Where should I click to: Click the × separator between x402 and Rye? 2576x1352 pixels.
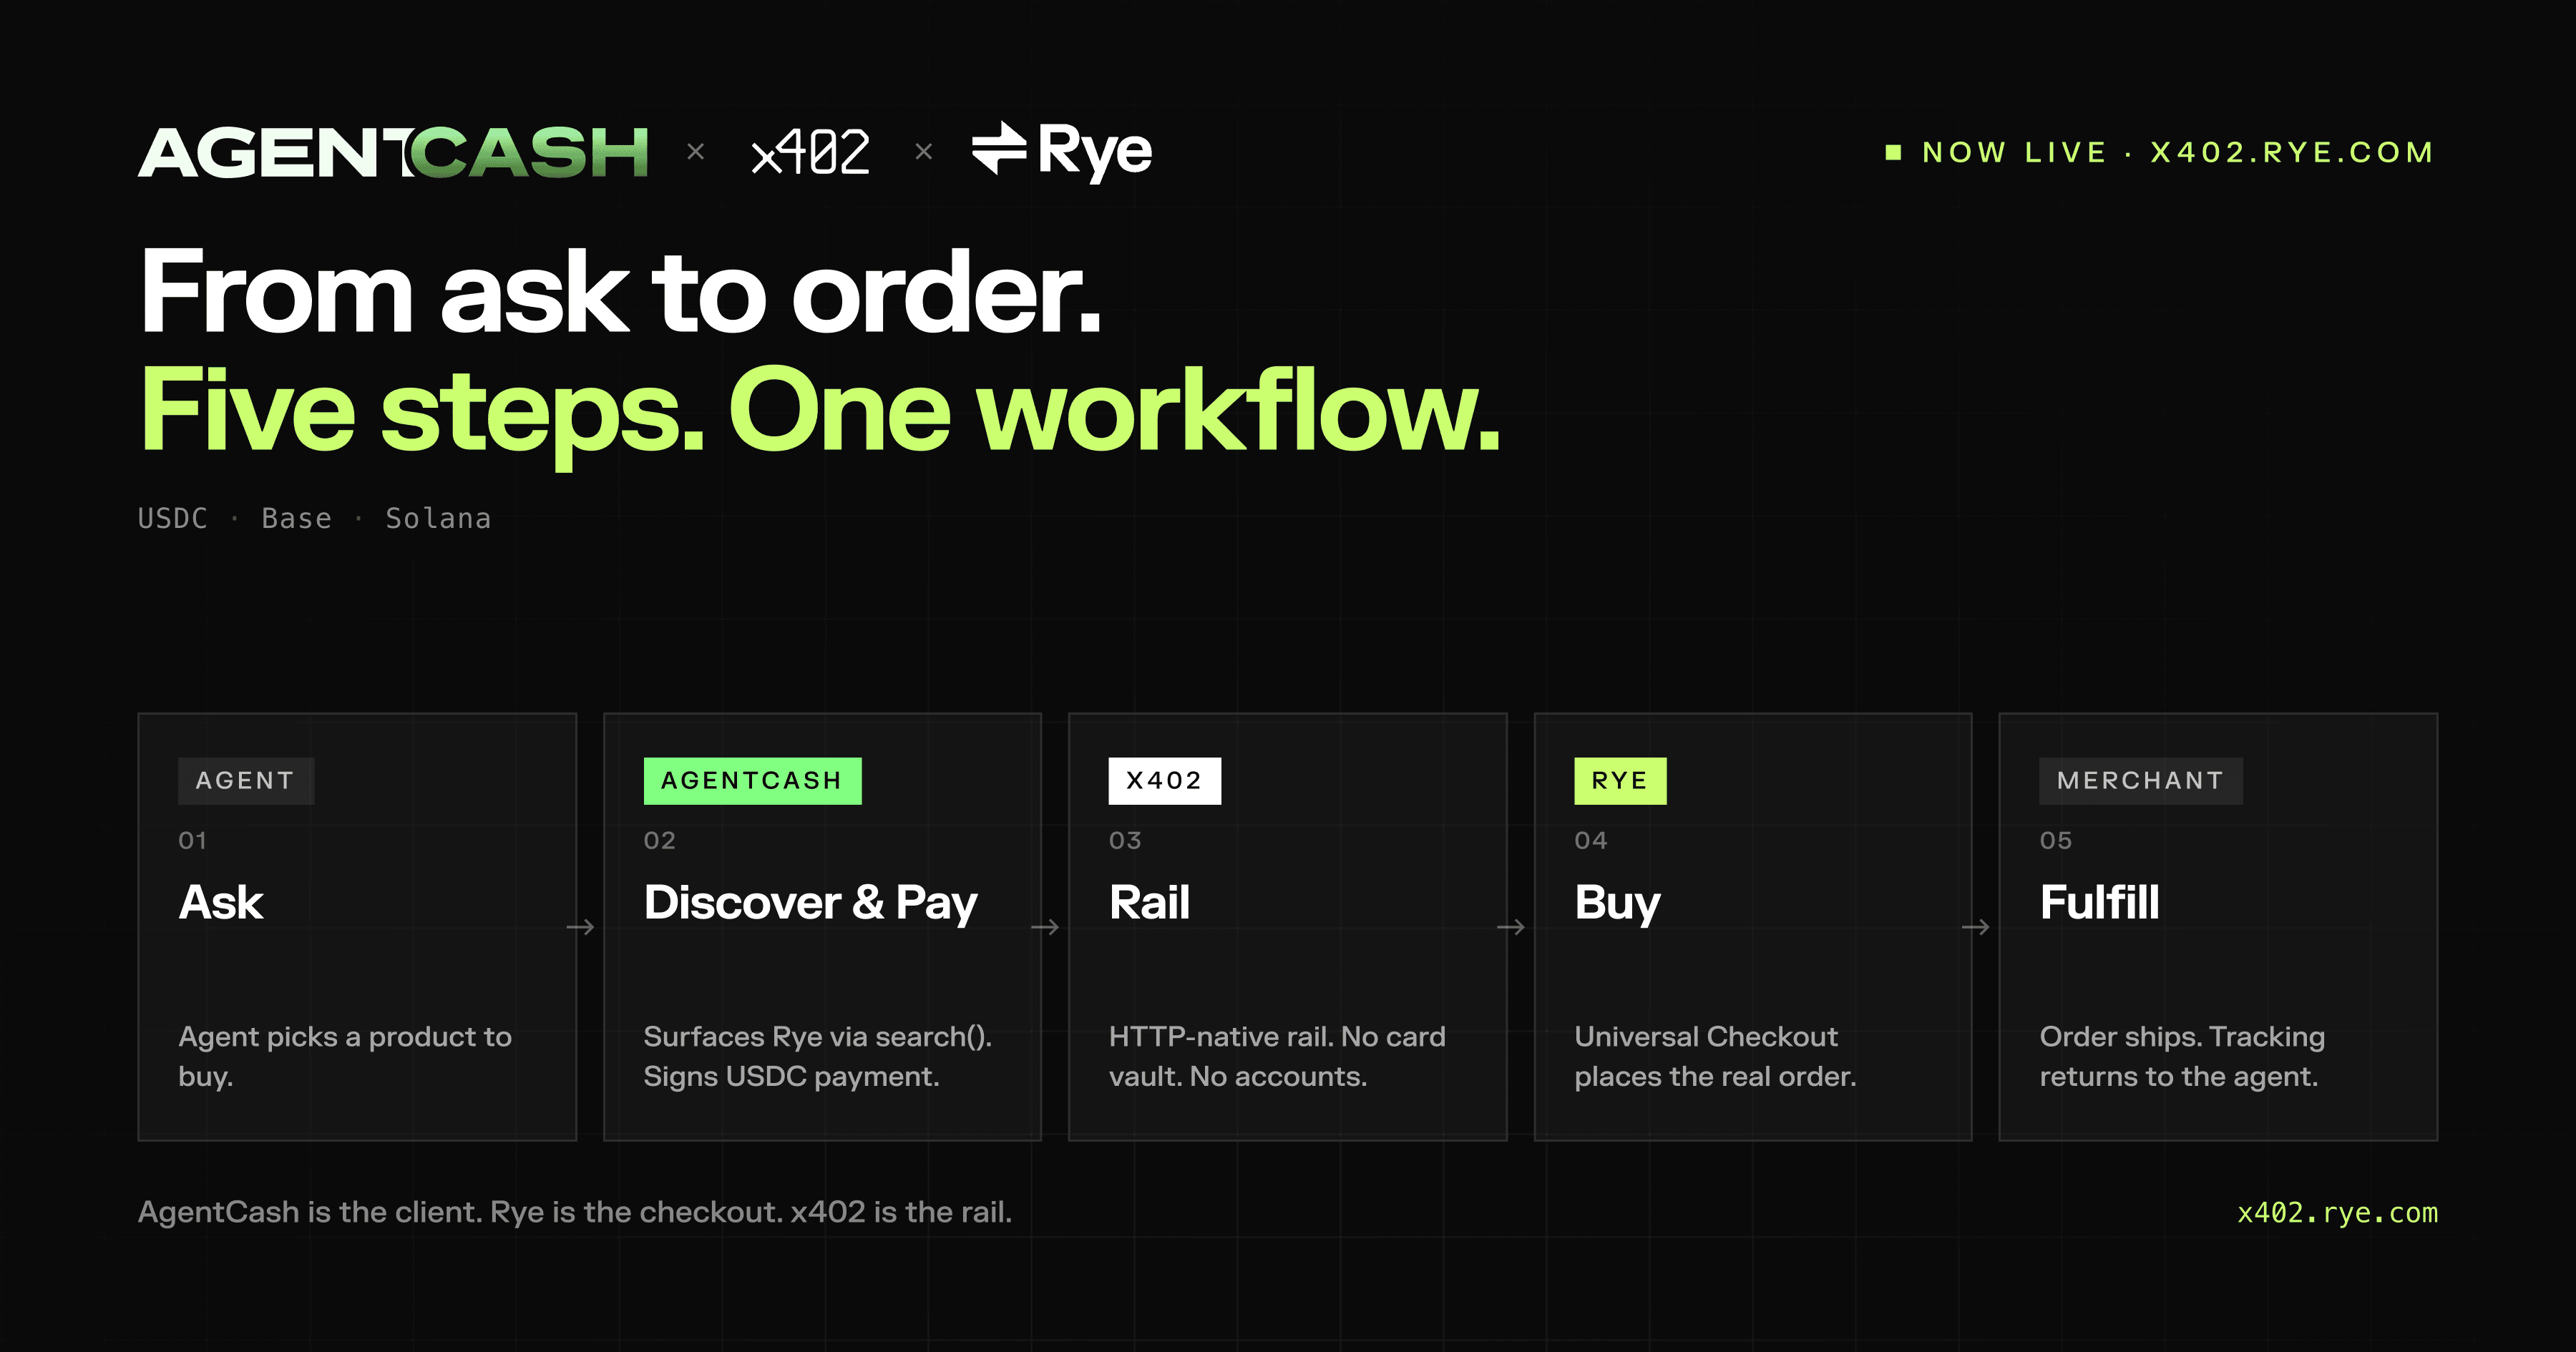tap(922, 150)
